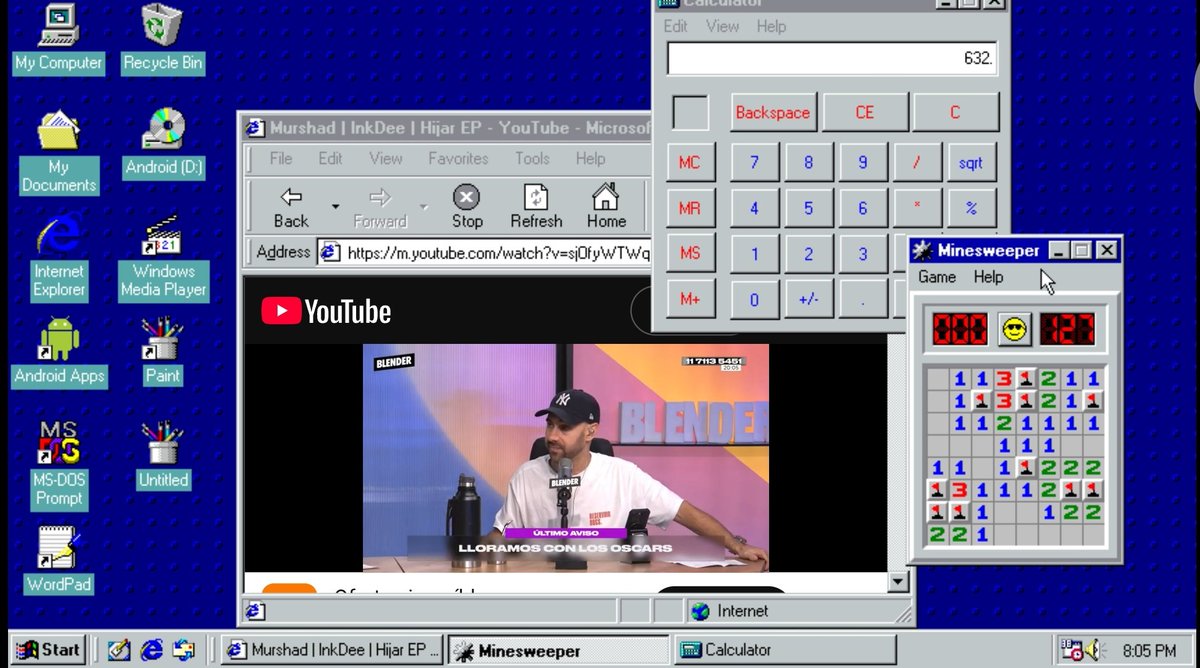
Task: Open the File menu in Internet Explorer
Action: click(281, 158)
